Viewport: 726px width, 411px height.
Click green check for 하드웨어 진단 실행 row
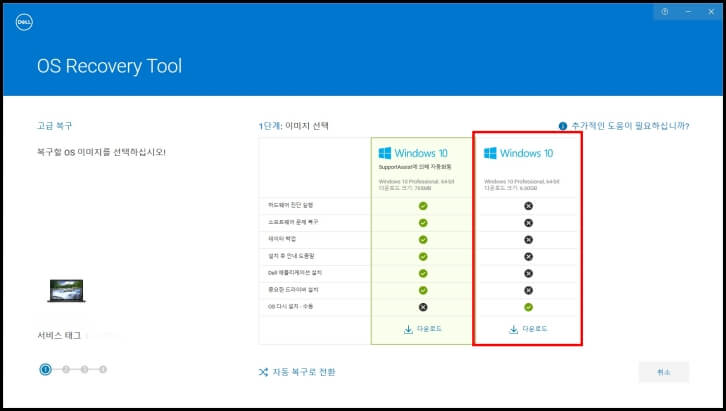click(423, 206)
